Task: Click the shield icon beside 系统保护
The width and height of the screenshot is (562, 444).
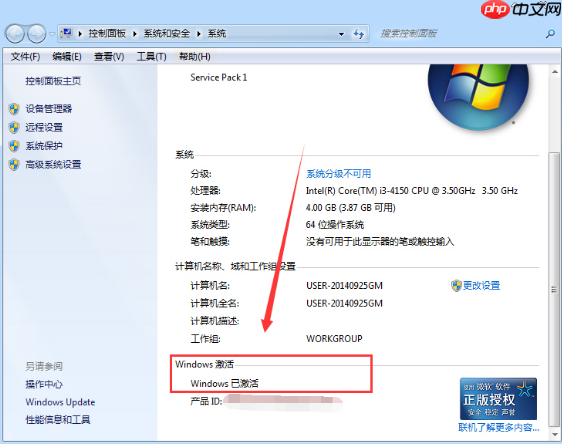Action: pyautogui.click(x=14, y=146)
